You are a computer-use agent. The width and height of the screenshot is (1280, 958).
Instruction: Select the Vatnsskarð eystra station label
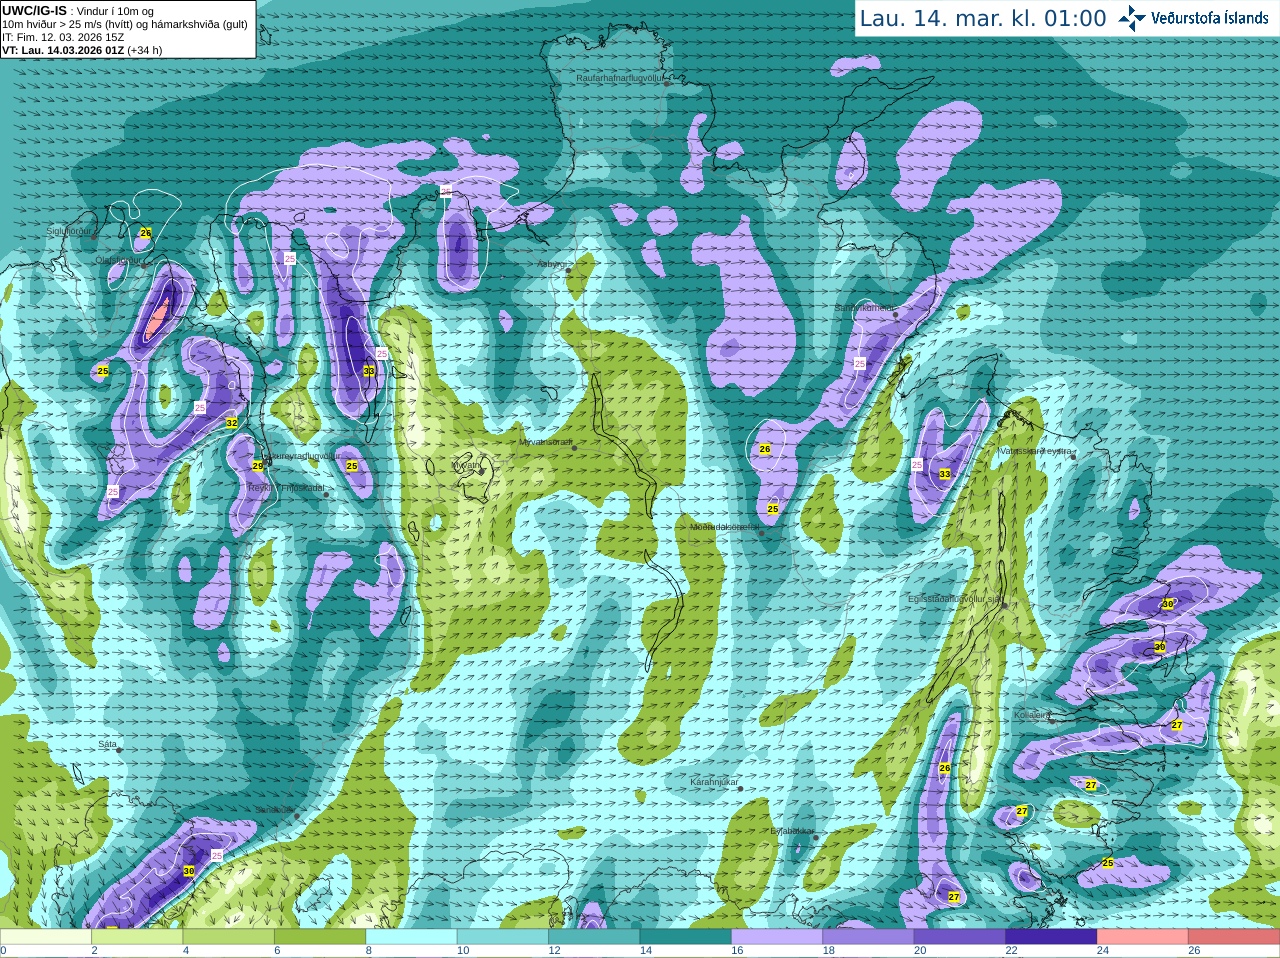(x=1036, y=451)
